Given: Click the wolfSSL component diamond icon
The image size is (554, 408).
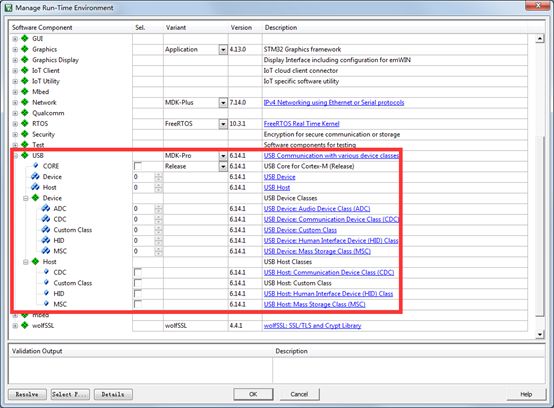Looking at the screenshot, I should point(24,325).
